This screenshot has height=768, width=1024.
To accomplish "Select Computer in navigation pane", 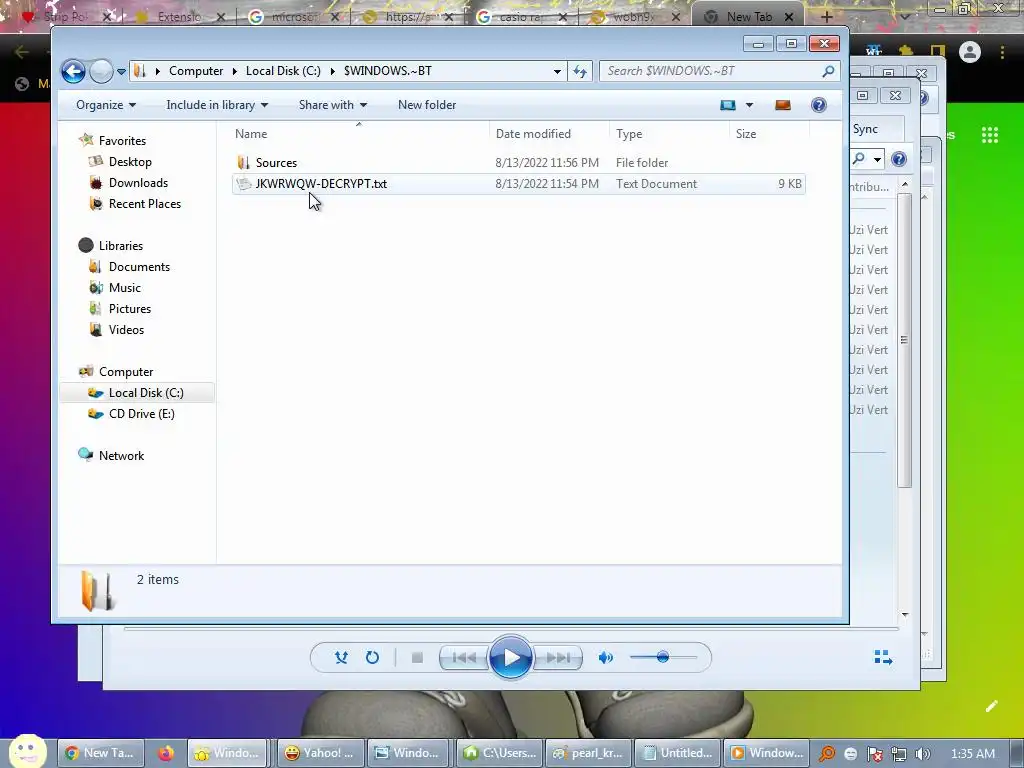I will 126,372.
